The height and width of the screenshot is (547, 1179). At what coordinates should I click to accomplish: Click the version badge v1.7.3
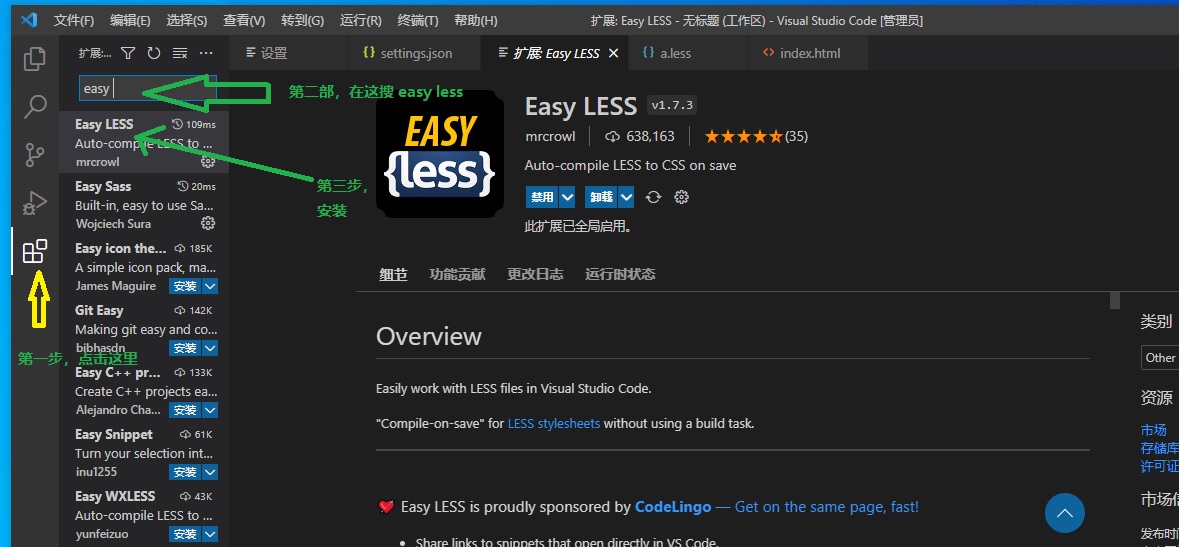click(671, 105)
